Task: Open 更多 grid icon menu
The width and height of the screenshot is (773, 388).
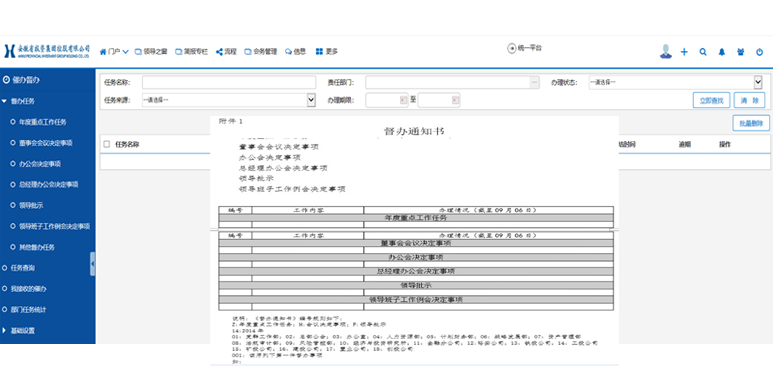Action: [x=326, y=51]
